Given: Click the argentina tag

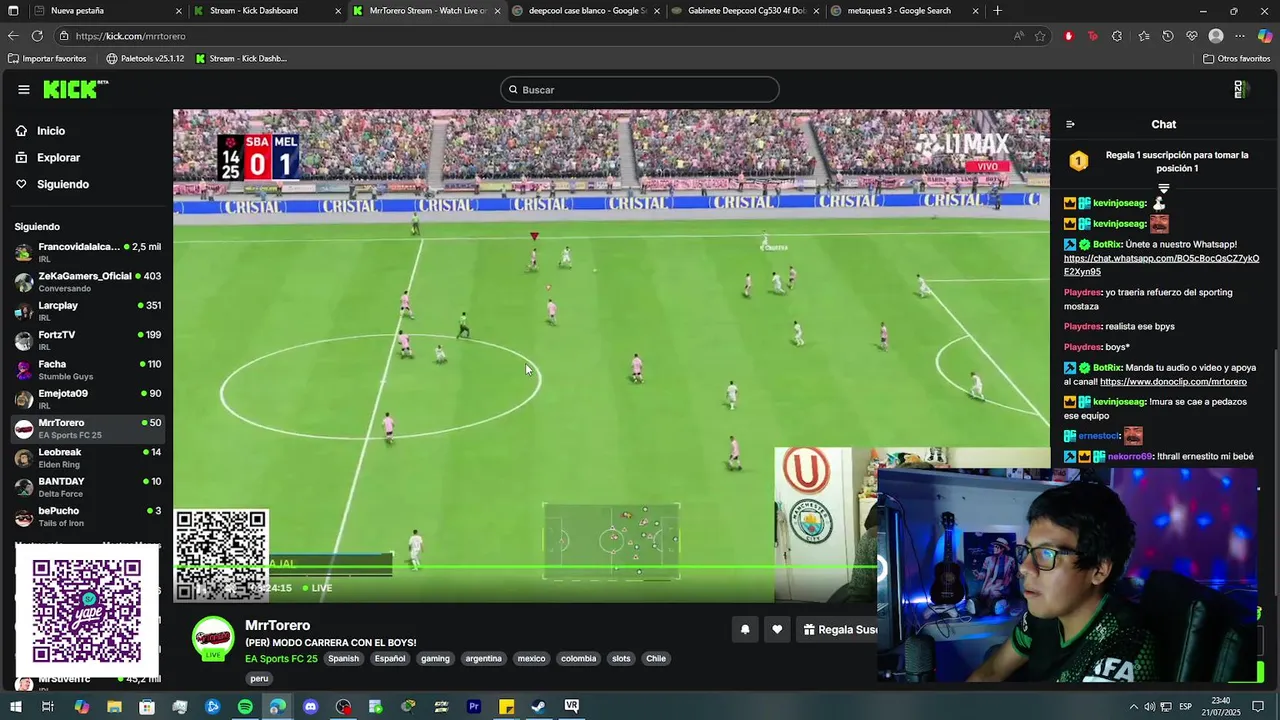Looking at the screenshot, I should 483,659.
